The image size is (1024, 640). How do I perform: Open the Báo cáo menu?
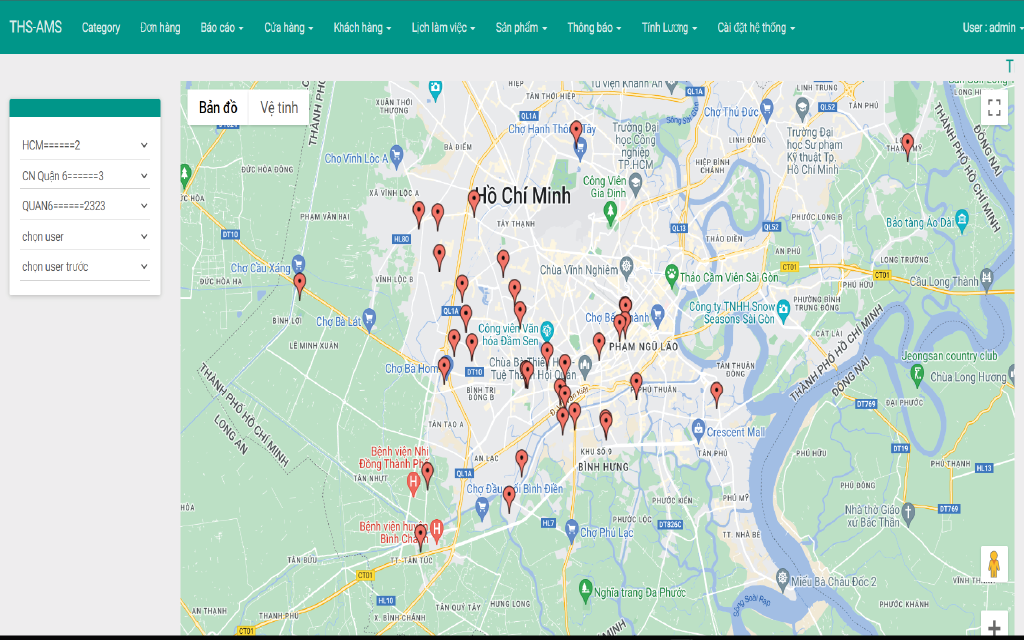click(222, 28)
